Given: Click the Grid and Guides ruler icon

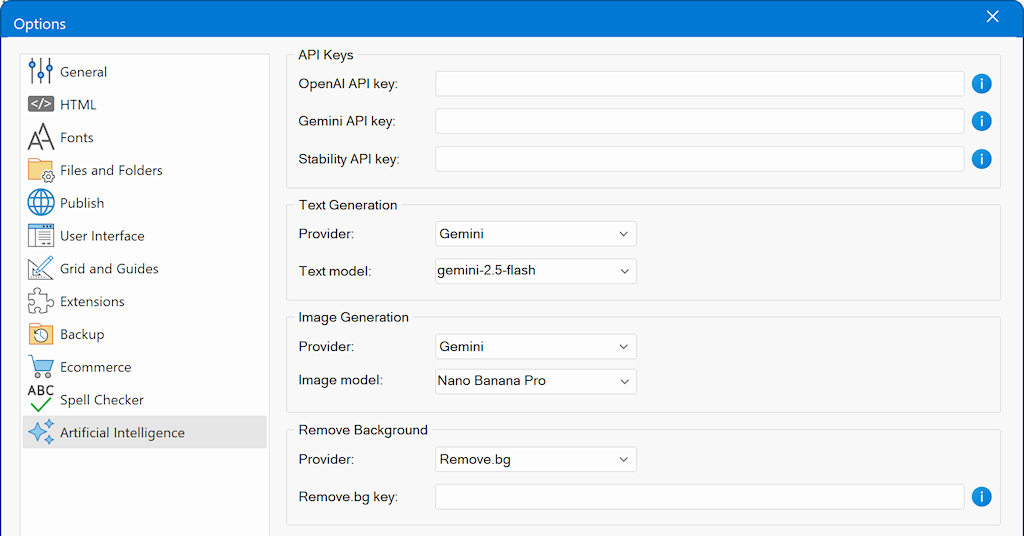Looking at the screenshot, I should [x=41, y=269].
